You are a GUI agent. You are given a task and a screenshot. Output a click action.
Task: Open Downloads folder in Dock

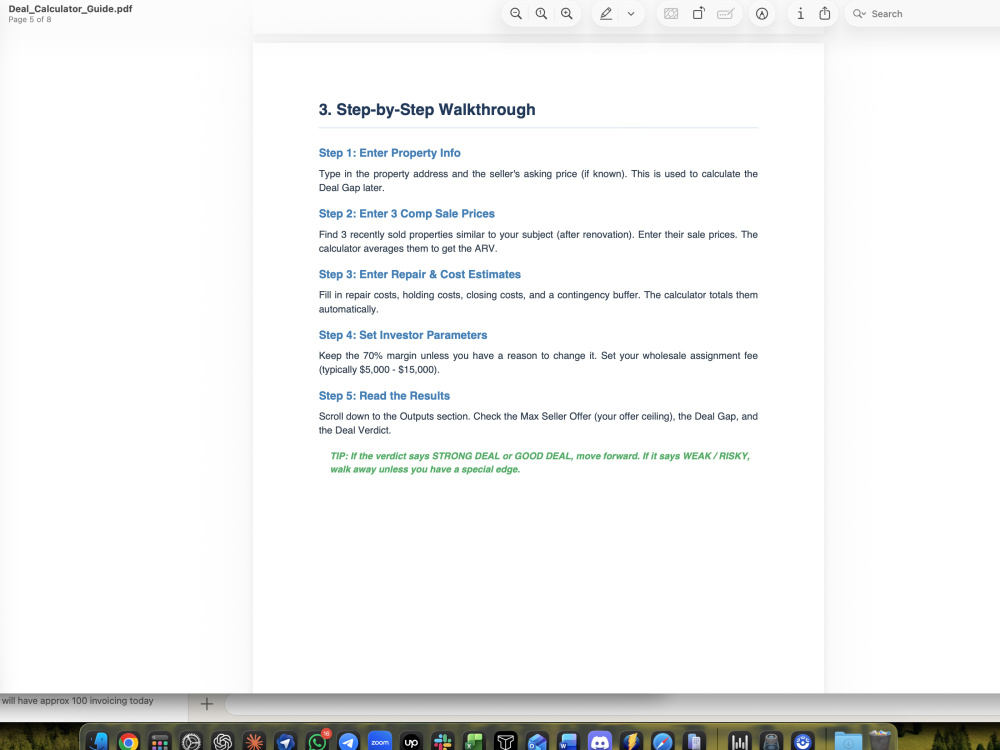click(848, 742)
